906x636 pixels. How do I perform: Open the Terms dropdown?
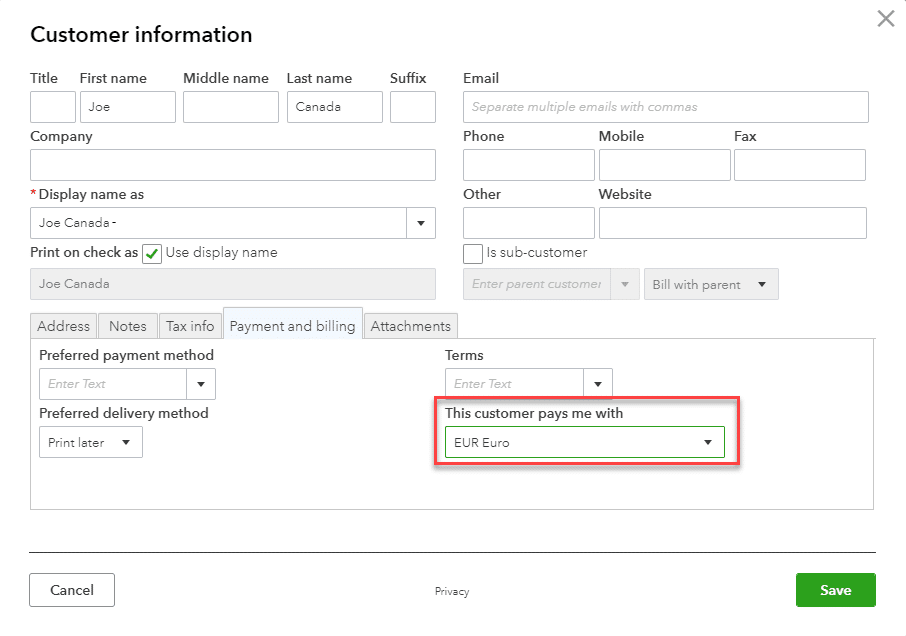click(x=598, y=383)
